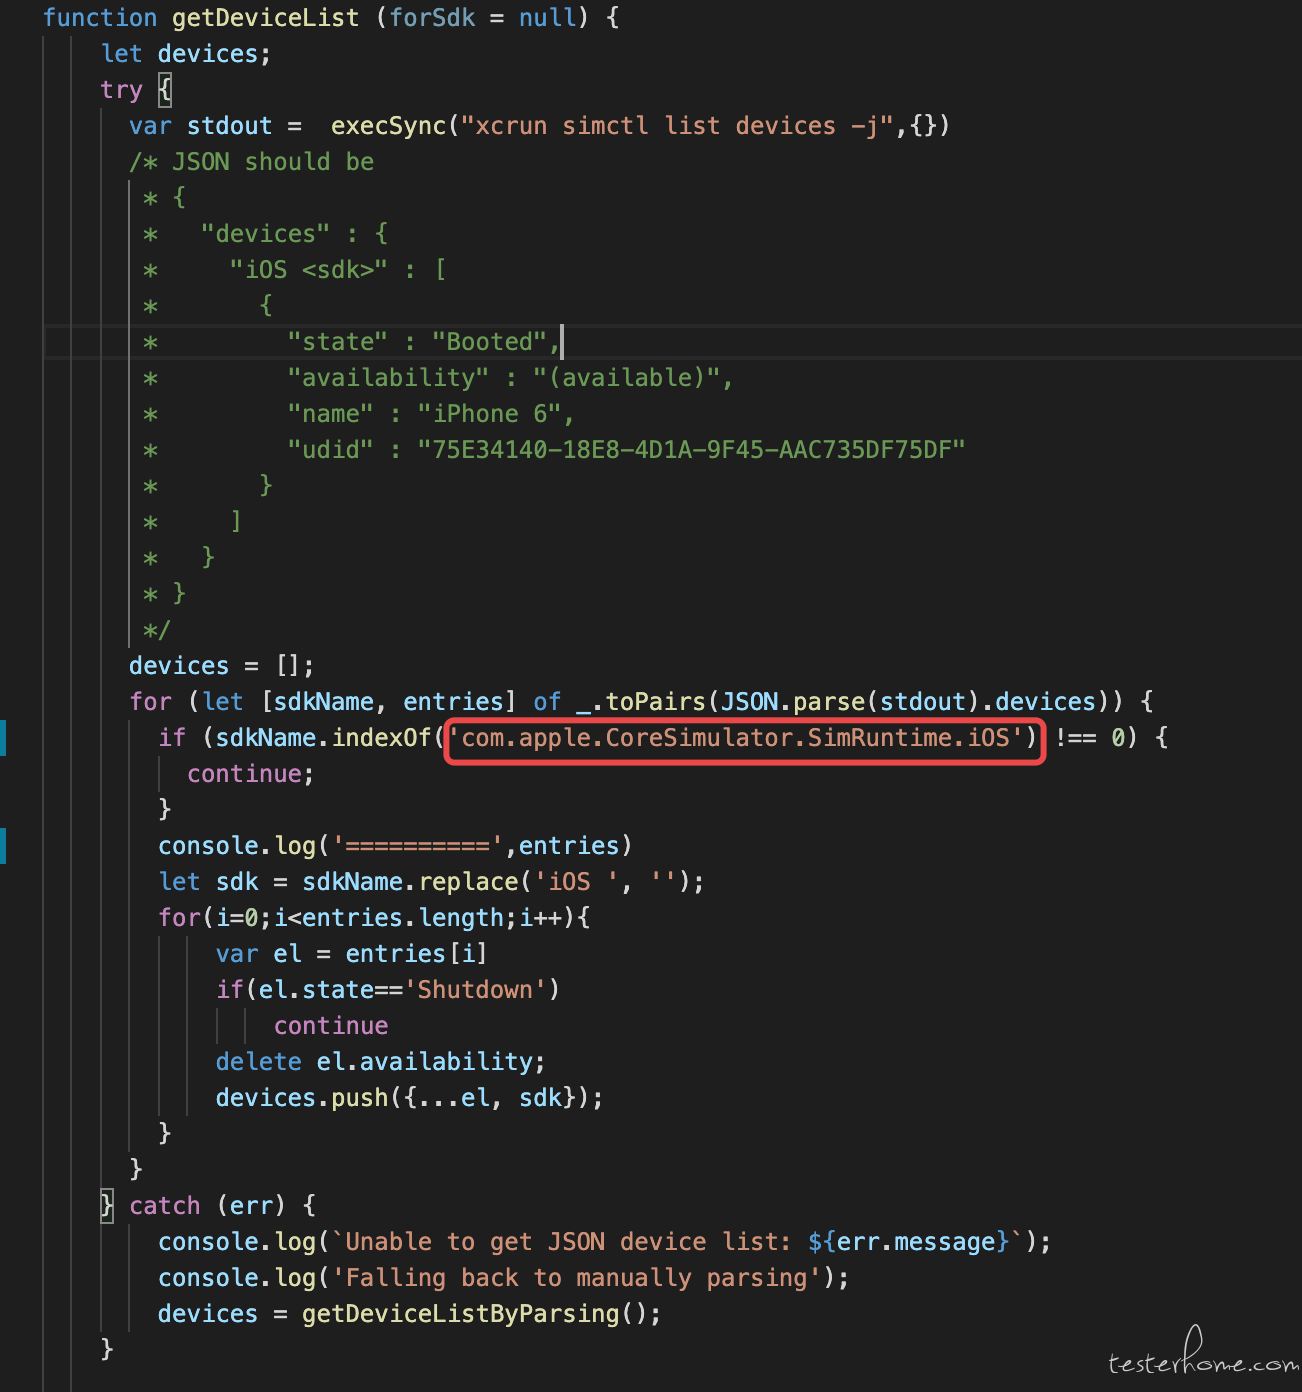This screenshot has height=1392, width=1302.
Task: Click the 'var el = entries[i]' line
Action: pos(352,954)
